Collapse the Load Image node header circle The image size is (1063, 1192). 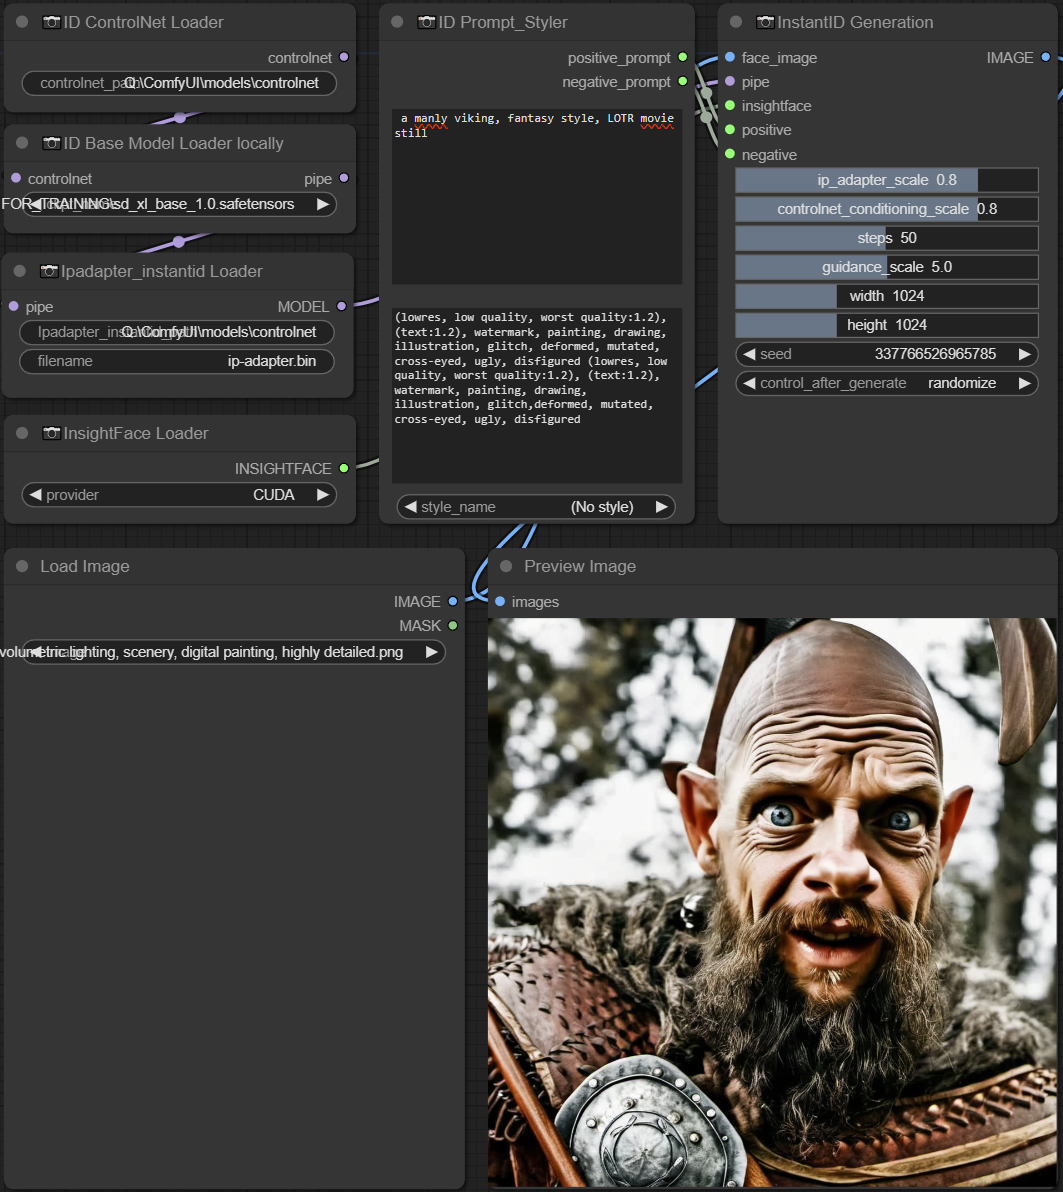point(21,566)
